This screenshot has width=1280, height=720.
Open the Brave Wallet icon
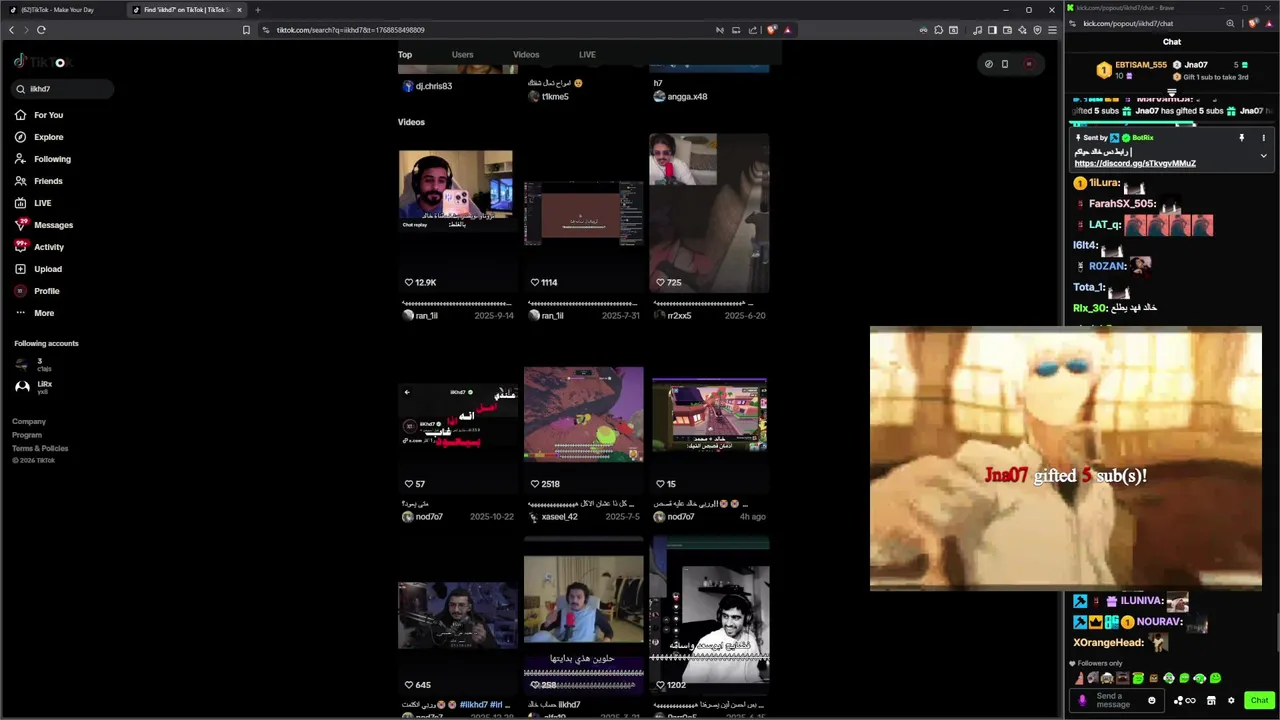[1007, 30]
